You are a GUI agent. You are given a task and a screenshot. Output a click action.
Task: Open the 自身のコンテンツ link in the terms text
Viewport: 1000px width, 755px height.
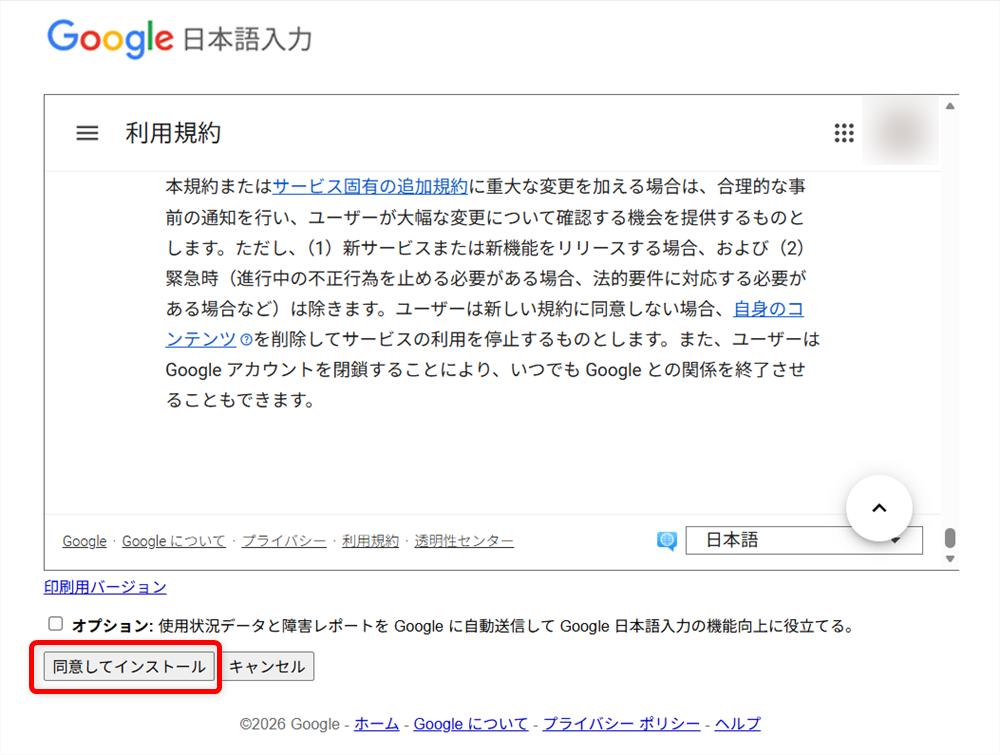[x=768, y=309]
